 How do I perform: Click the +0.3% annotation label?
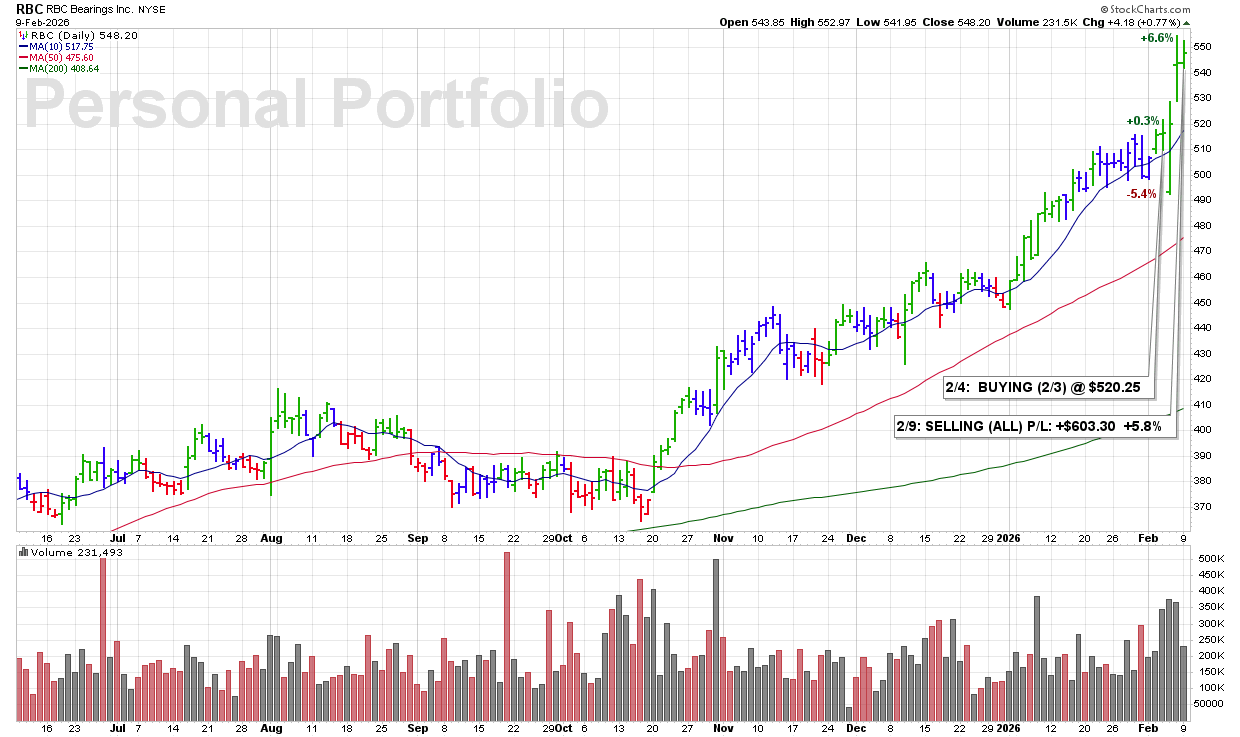[1141, 121]
